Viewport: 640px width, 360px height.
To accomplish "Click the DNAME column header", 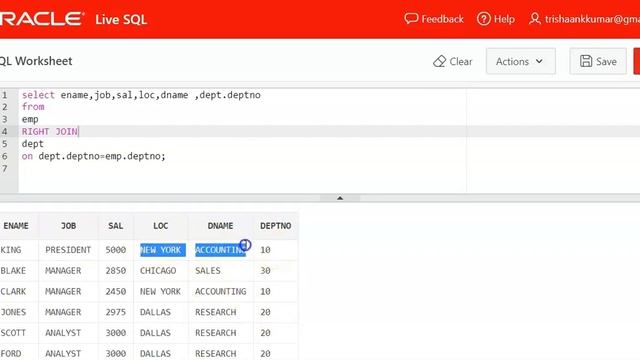I will (220, 226).
